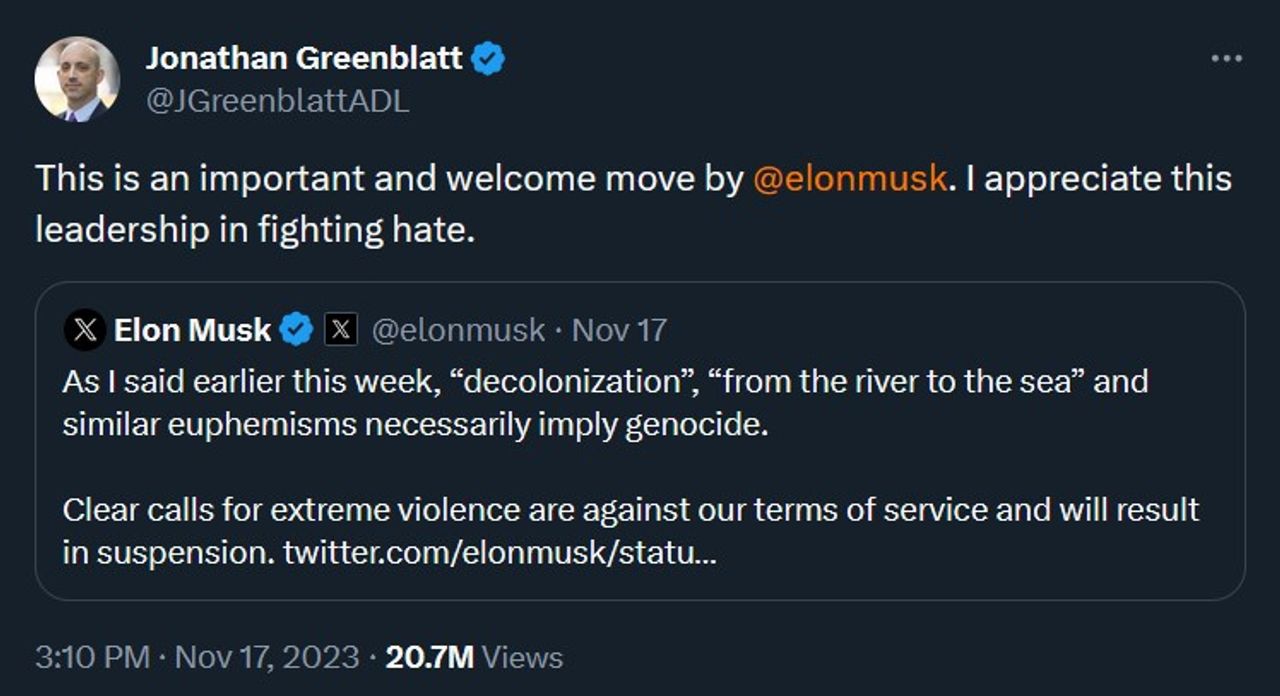Click the square X affiliation badge

(x=341, y=330)
